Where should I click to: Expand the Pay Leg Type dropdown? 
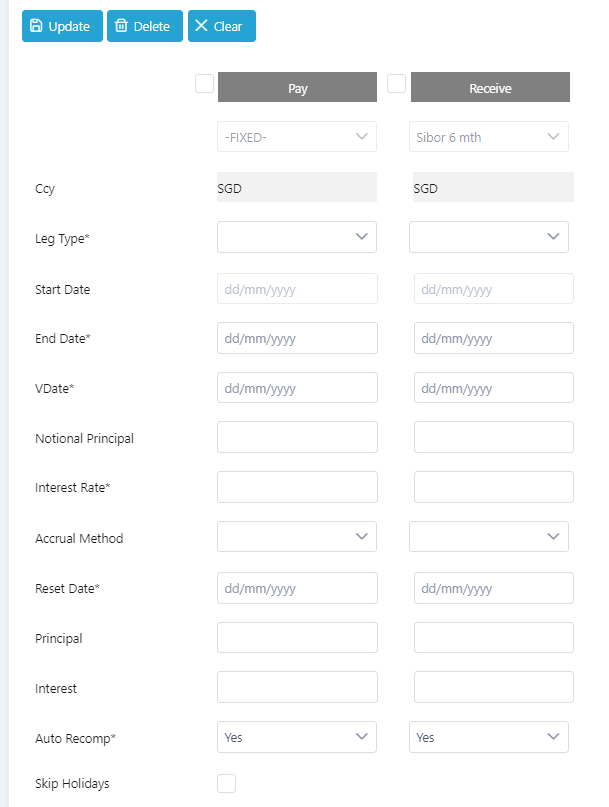297,237
